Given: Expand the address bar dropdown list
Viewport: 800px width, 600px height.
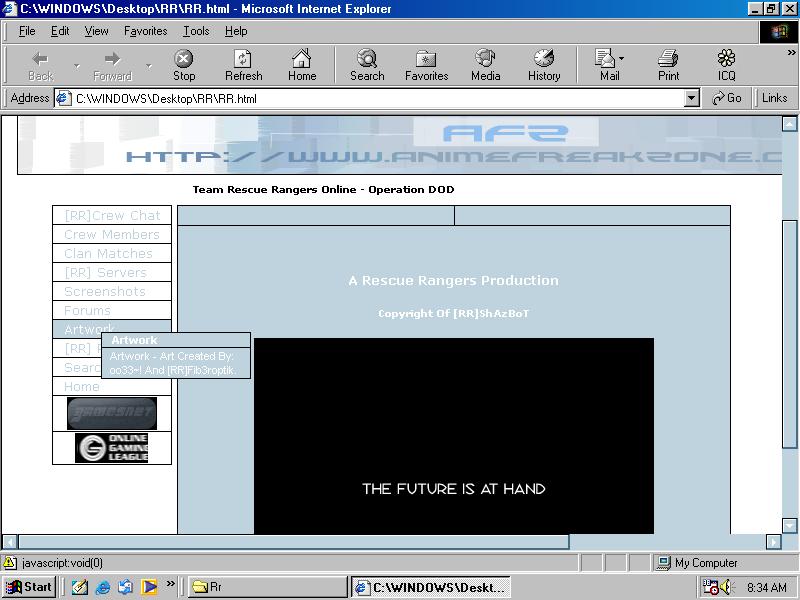Looking at the screenshot, I should (x=692, y=98).
